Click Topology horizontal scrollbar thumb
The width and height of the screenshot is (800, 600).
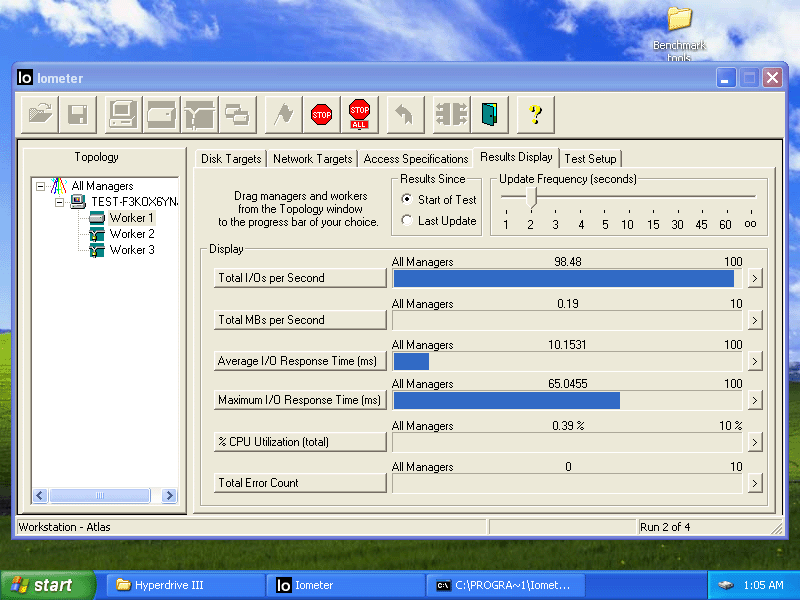pyautogui.click(x=100, y=495)
